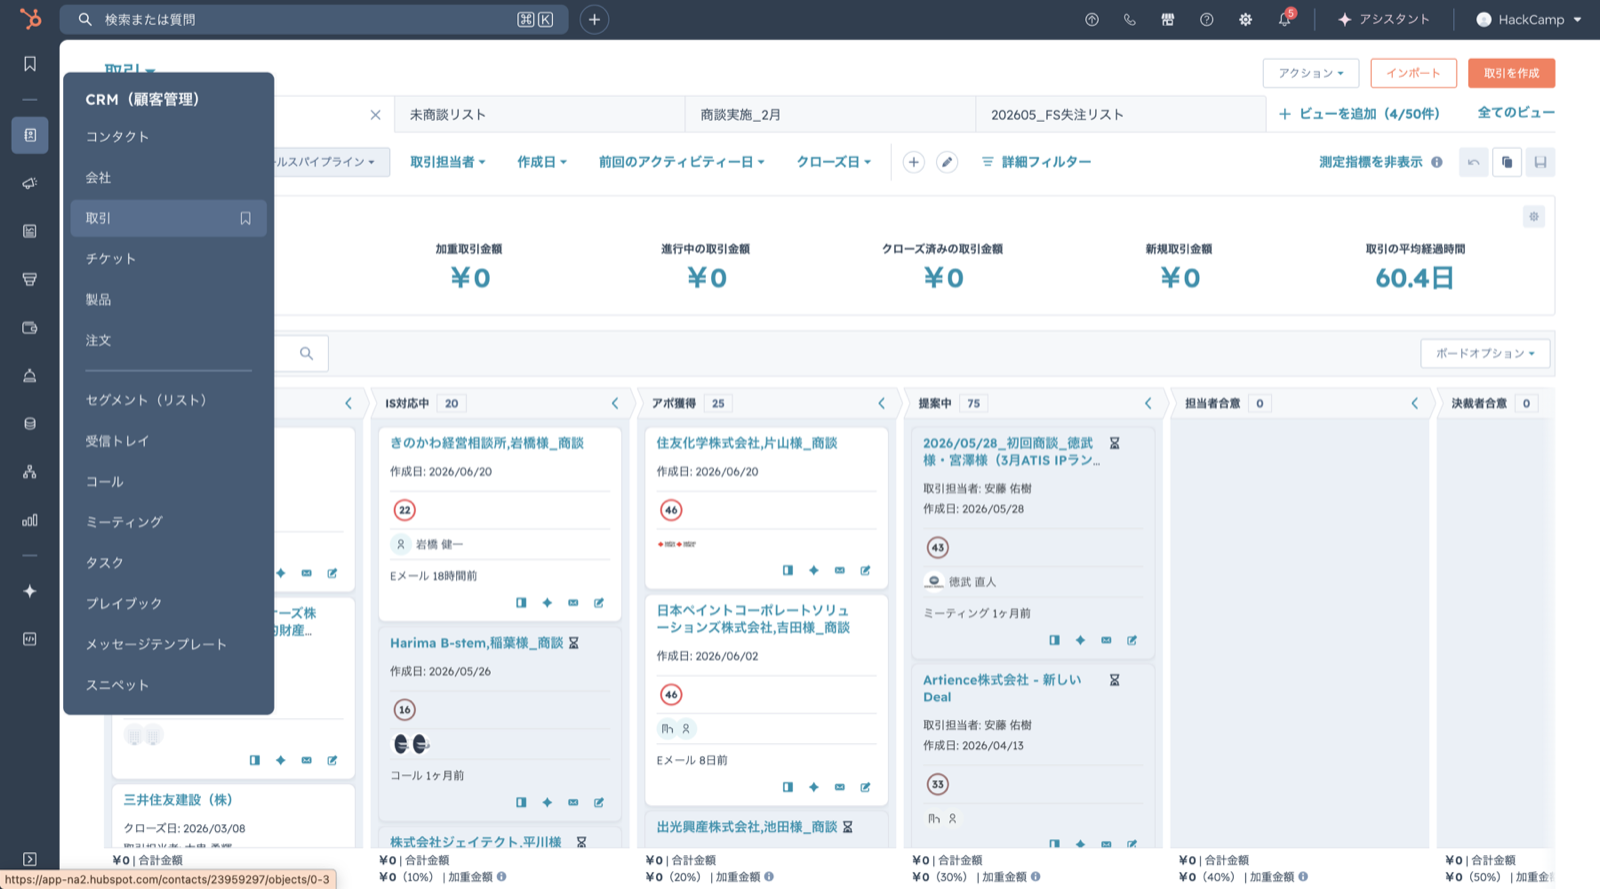Close the current view tab
Image resolution: width=1600 pixels, height=889 pixels.
point(375,115)
